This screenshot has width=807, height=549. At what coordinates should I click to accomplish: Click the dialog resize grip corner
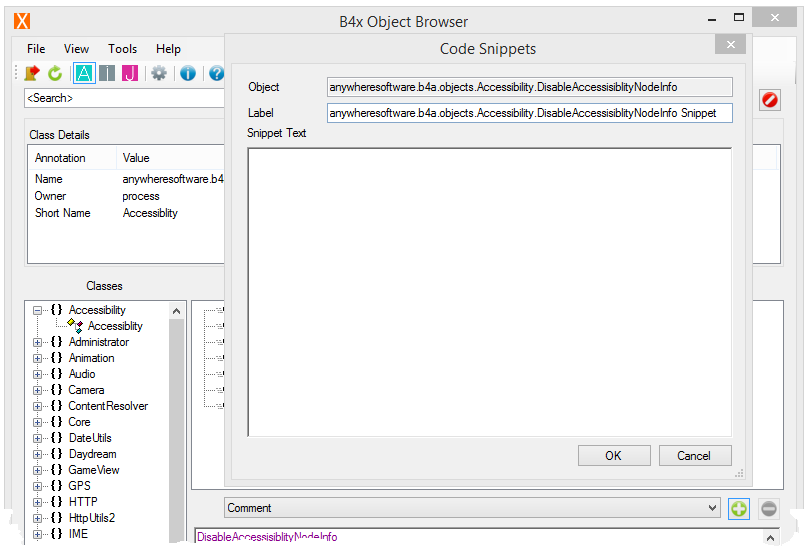[x=739, y=473]
